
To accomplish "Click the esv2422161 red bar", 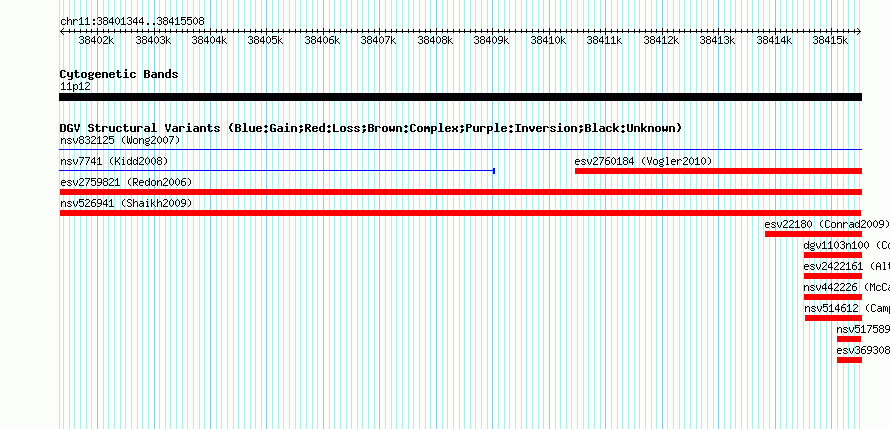I will 833,276.
